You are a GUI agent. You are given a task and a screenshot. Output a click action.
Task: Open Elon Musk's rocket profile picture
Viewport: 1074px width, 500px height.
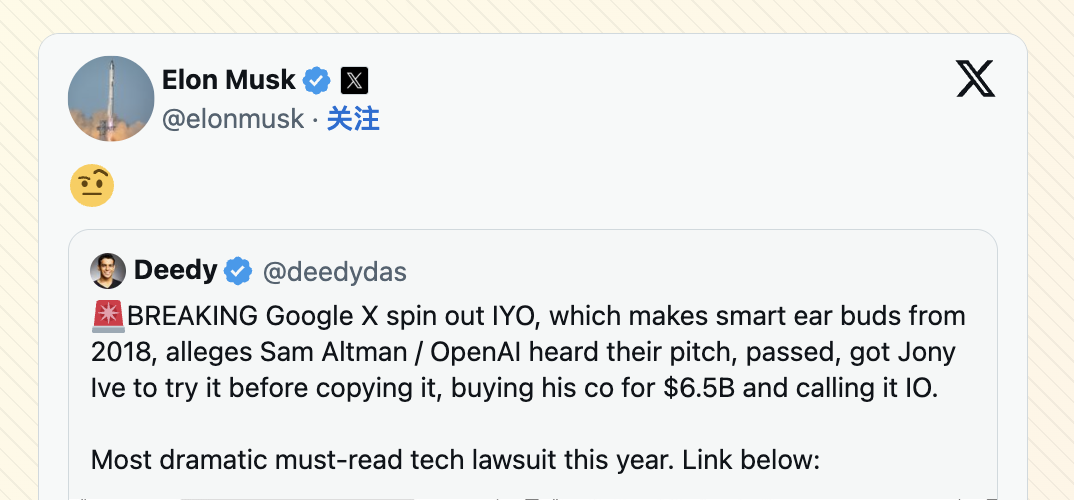point(111,99)
